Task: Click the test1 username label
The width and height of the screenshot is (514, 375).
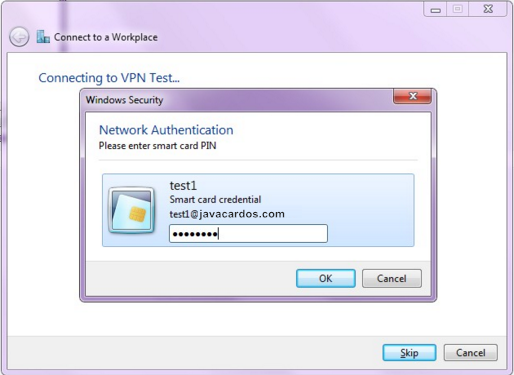Action: click(183, 186)
